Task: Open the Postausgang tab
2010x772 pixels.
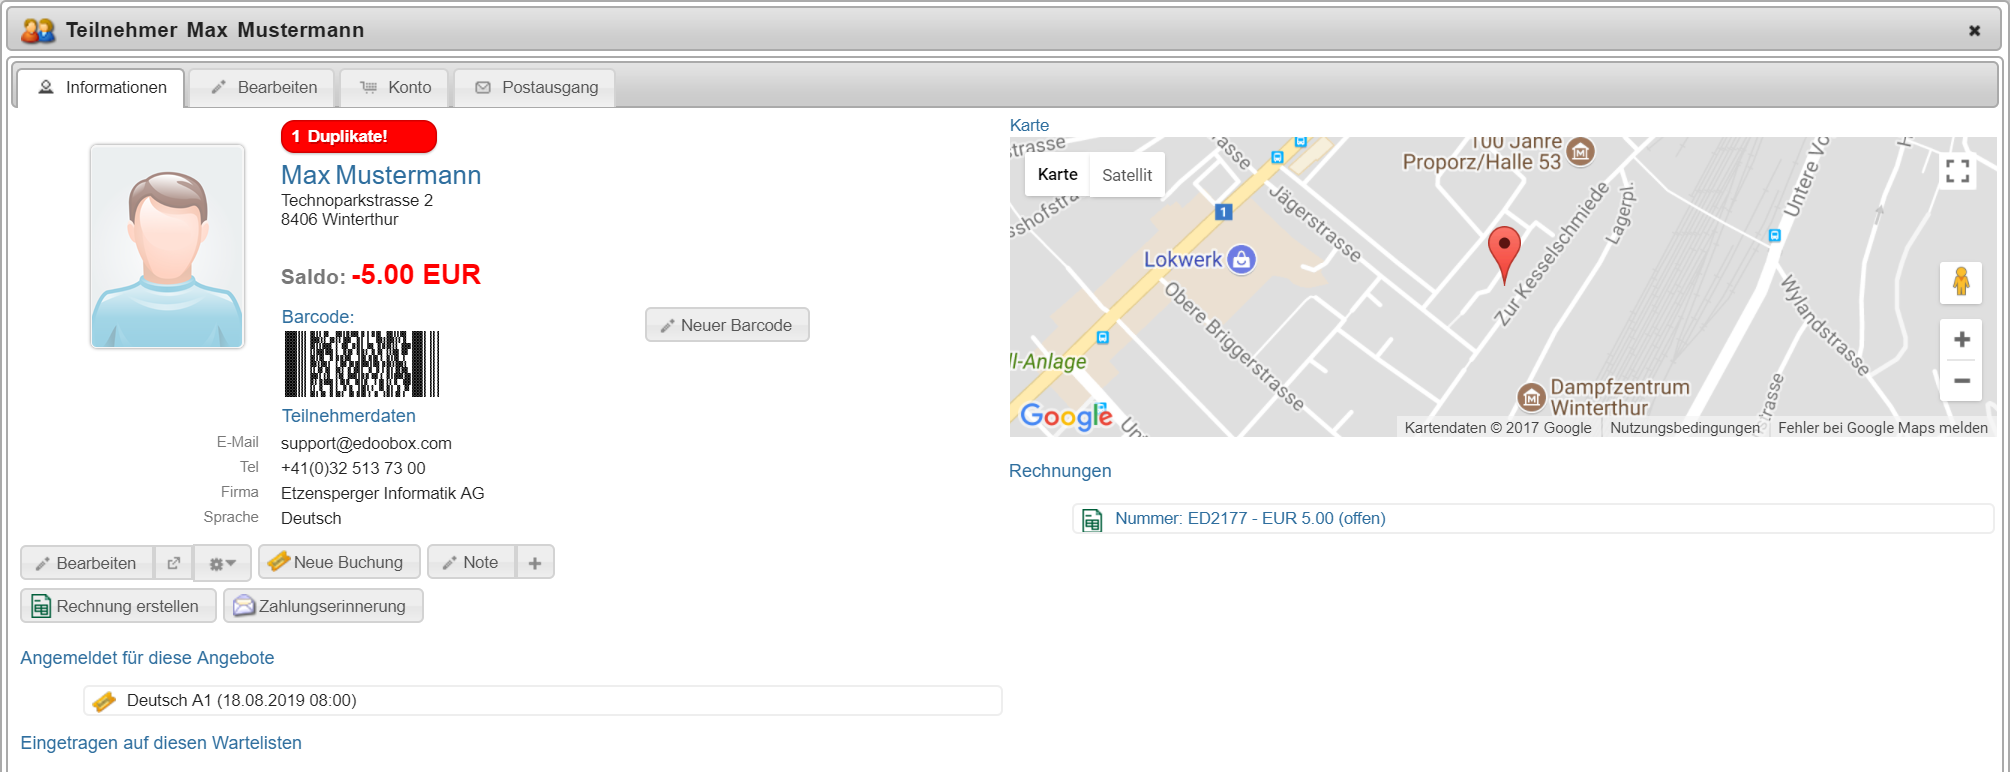Action: (536, 88)
